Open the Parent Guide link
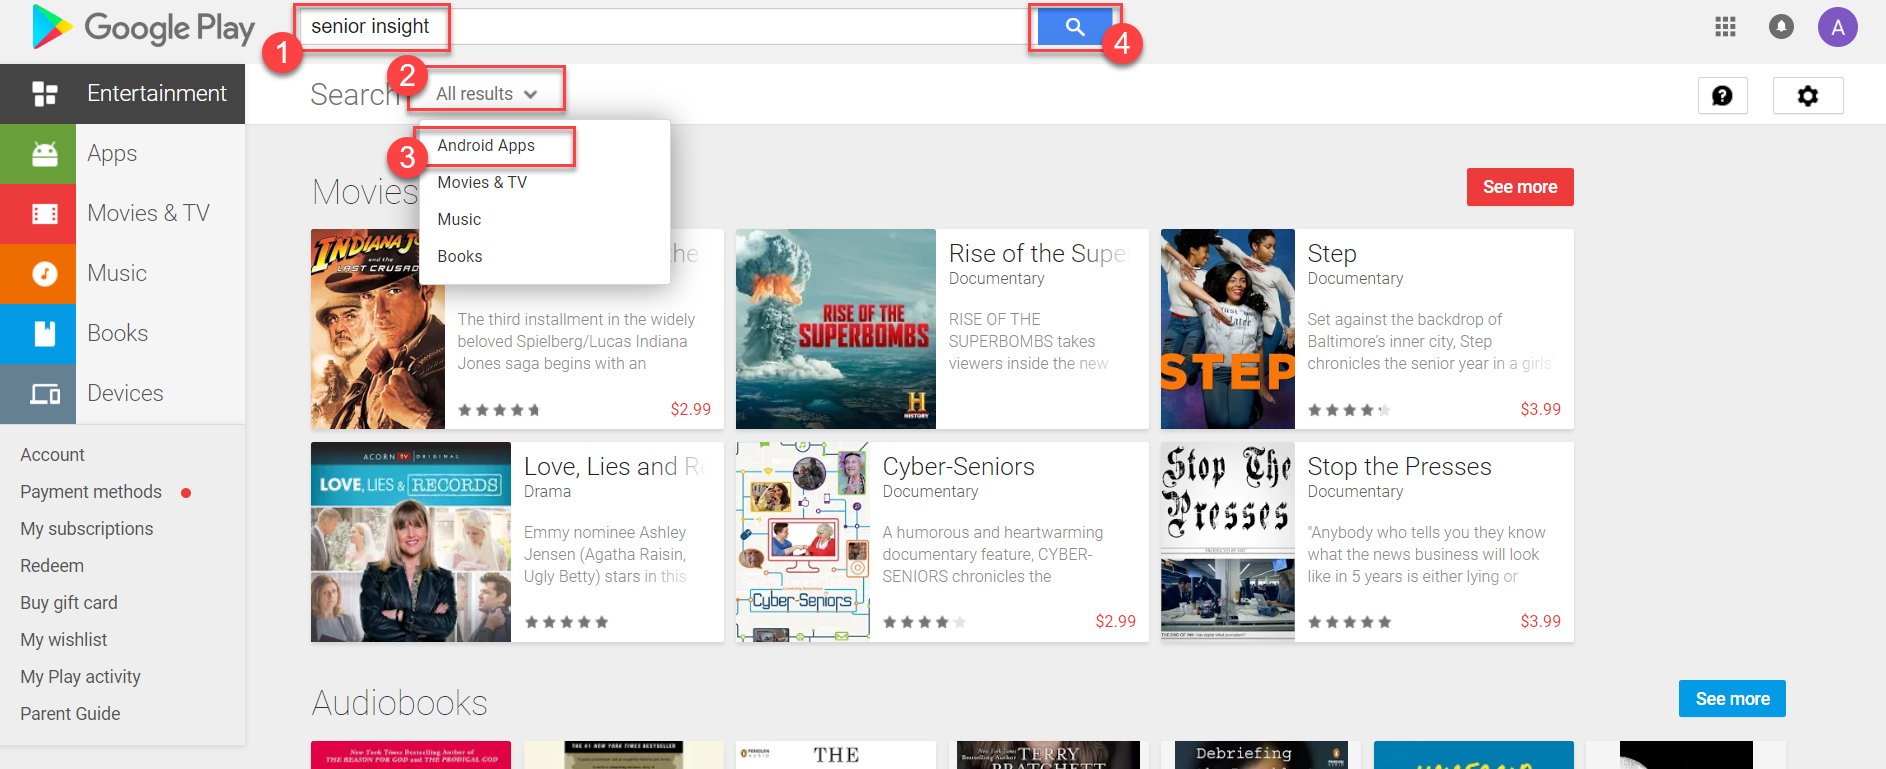The height and width of the screenshot is (769, 1886). 70,714
